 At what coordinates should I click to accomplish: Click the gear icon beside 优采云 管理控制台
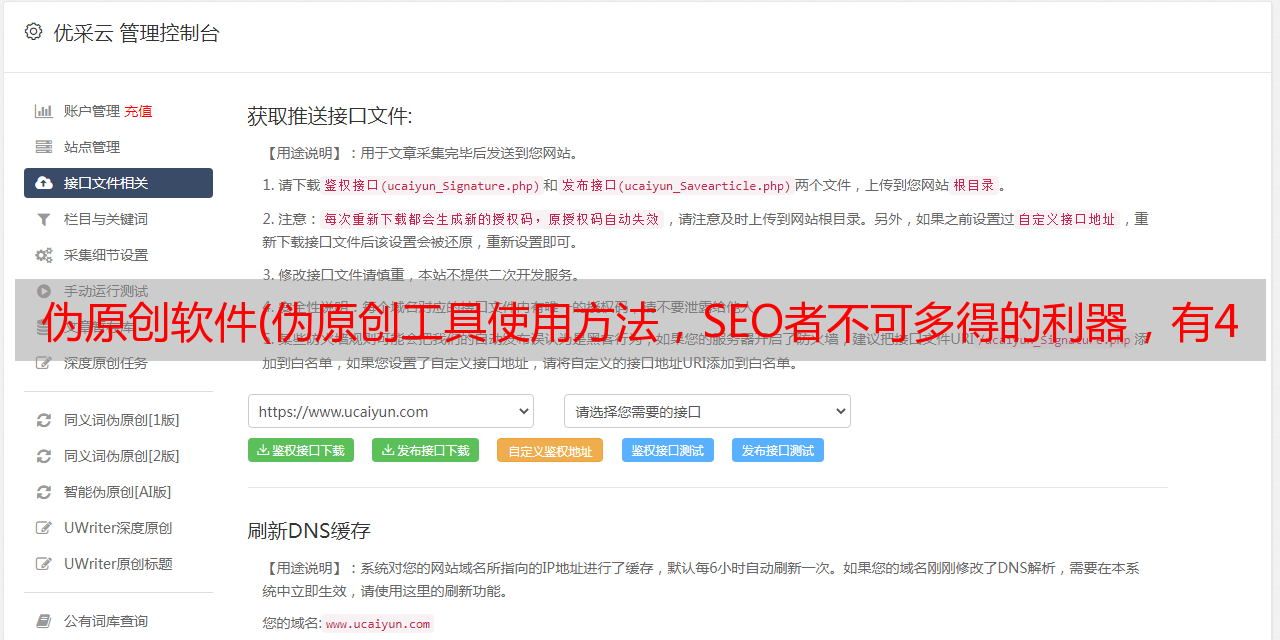(34, 32)
